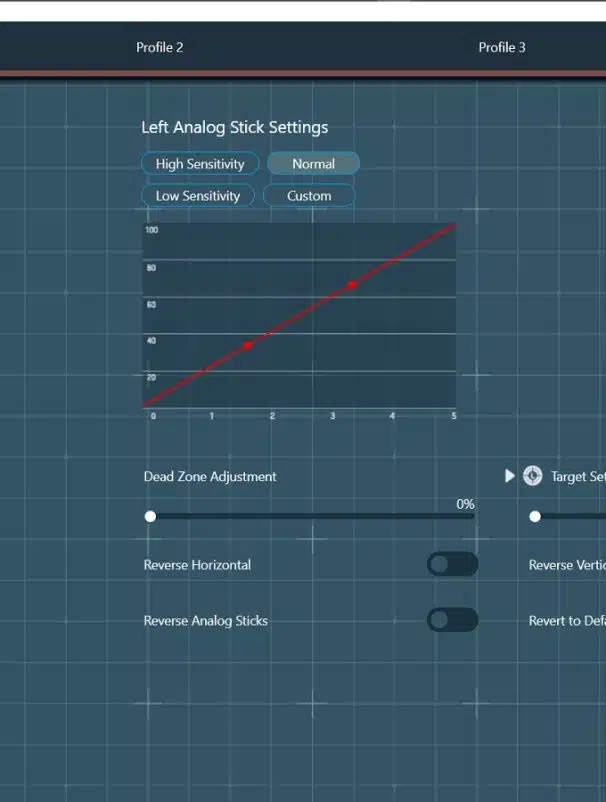The height and width of the screenshot is (802, 606).
Task: Choose the High Sensitivity preset
Action: pyautogui.click(x=200, y=164)
